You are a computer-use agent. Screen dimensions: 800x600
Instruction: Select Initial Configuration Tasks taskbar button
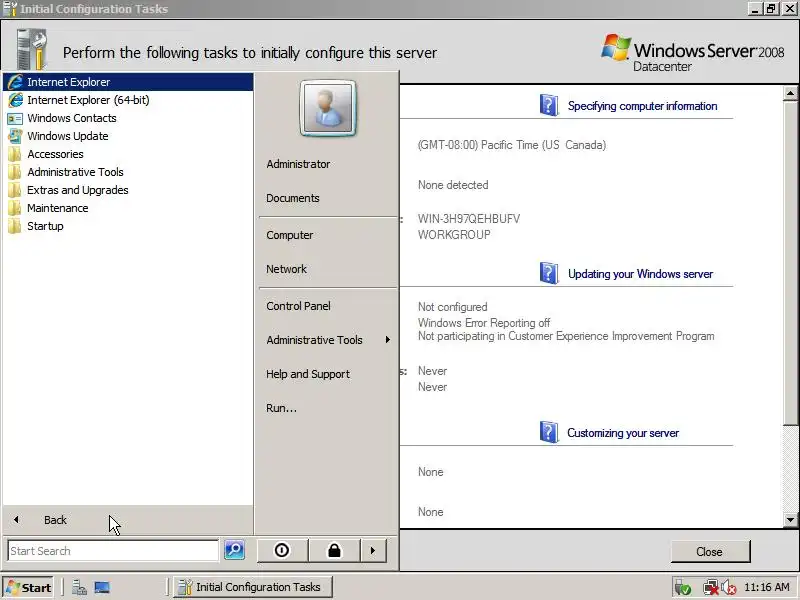(253, 587)
